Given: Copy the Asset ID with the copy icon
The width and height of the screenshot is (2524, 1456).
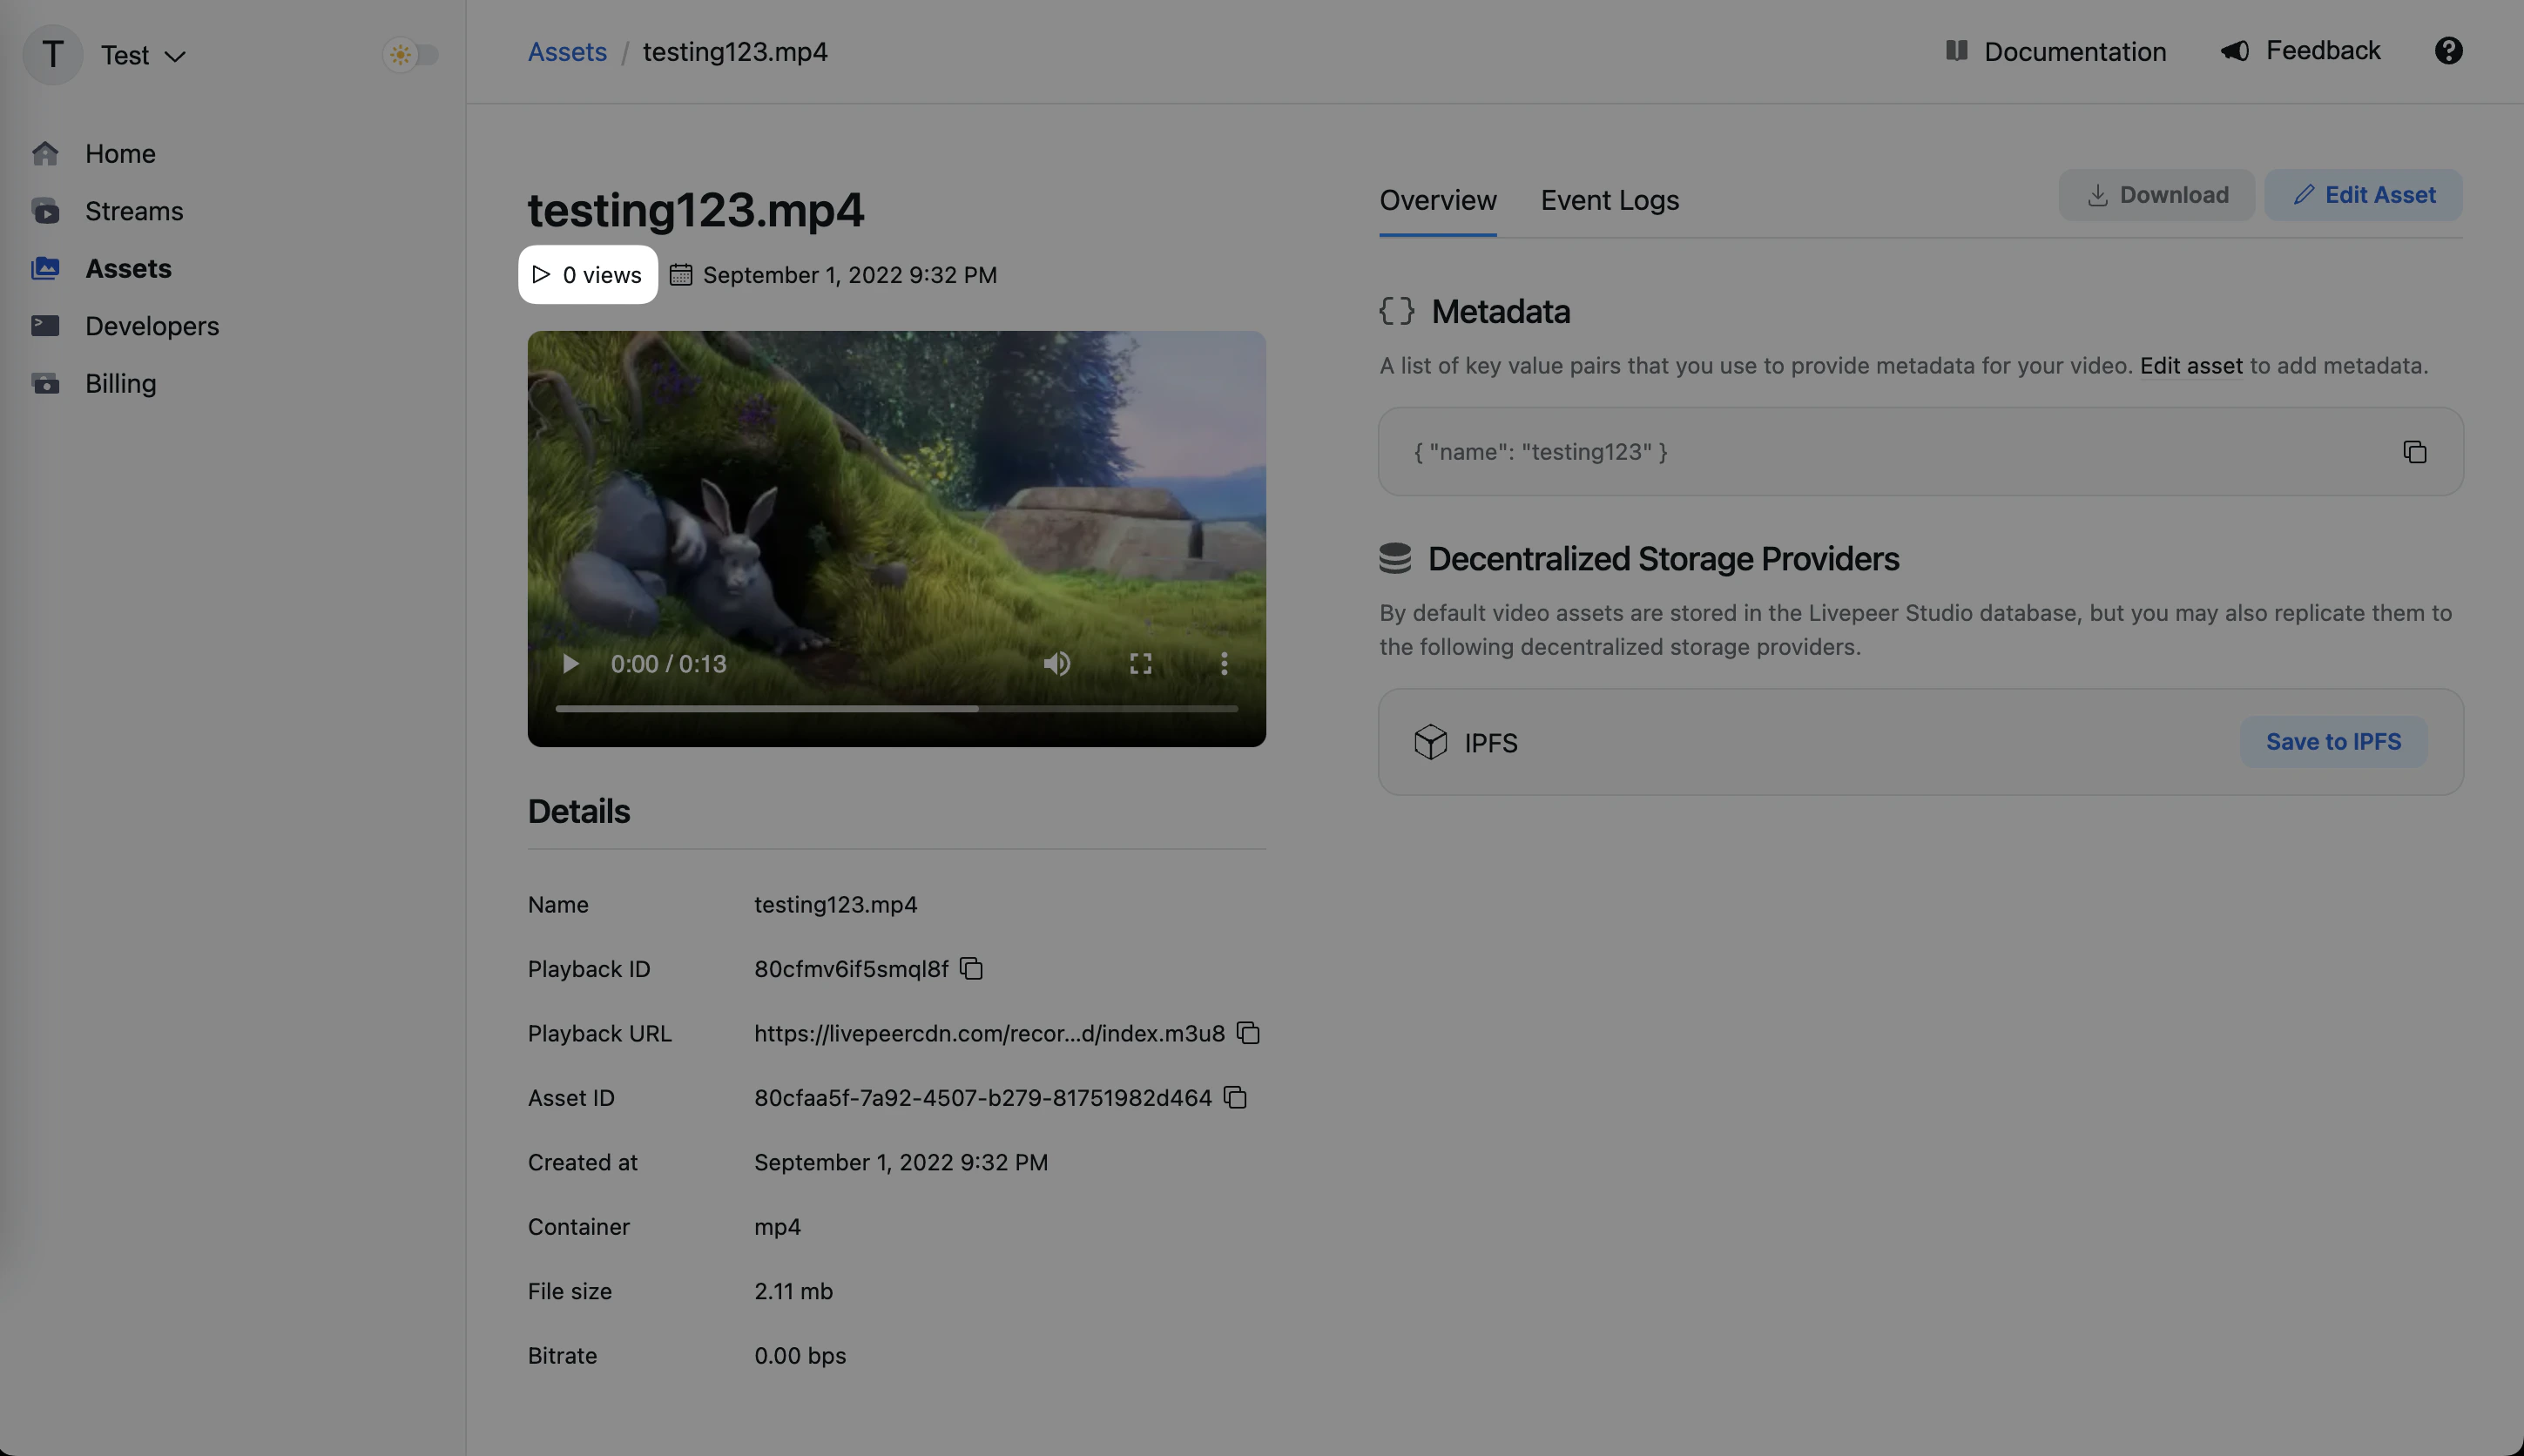Looking at the screenshot, I should (x=1234, y=1097).
